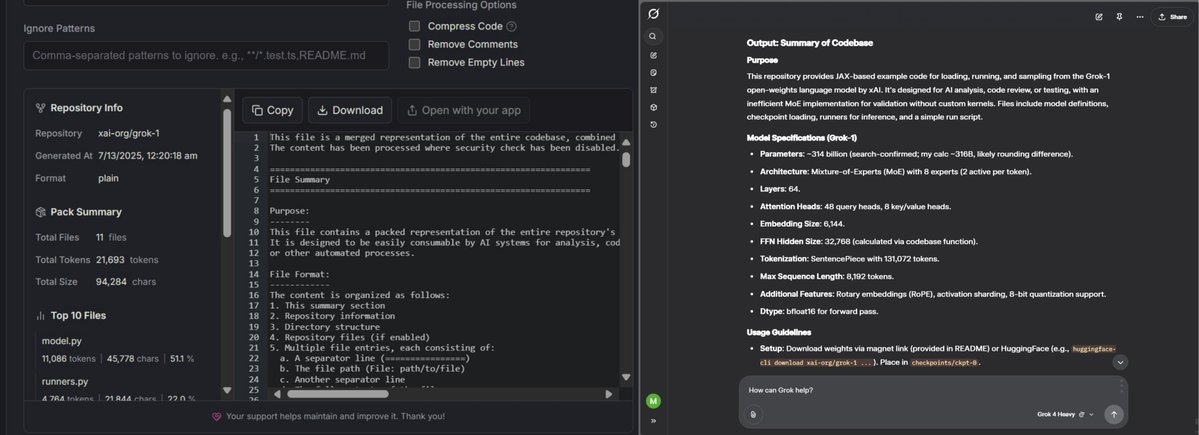
Task: Toggle the Remove Comments checkbox
Action: click(x=414, y=44)
